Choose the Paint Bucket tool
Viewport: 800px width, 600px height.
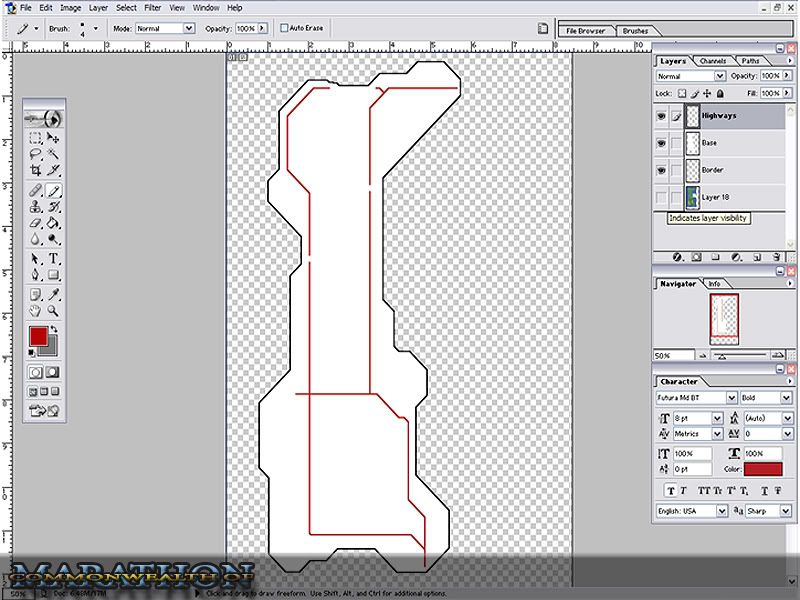(54, 223)
